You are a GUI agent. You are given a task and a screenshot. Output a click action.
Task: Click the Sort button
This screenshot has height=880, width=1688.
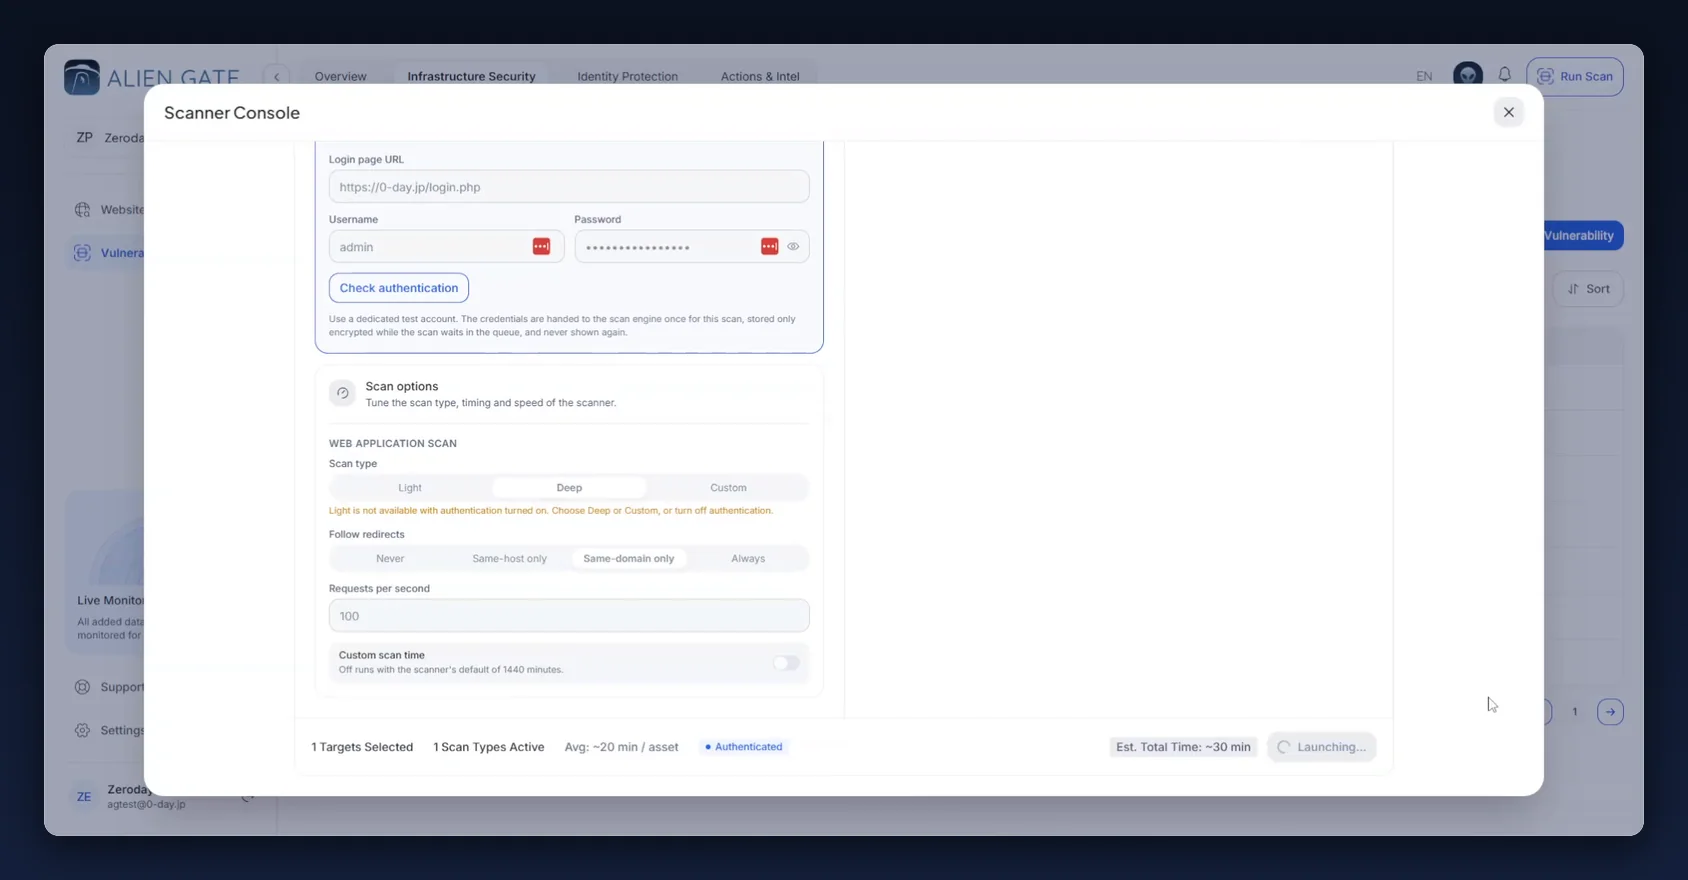click(x=1588, y=289)
